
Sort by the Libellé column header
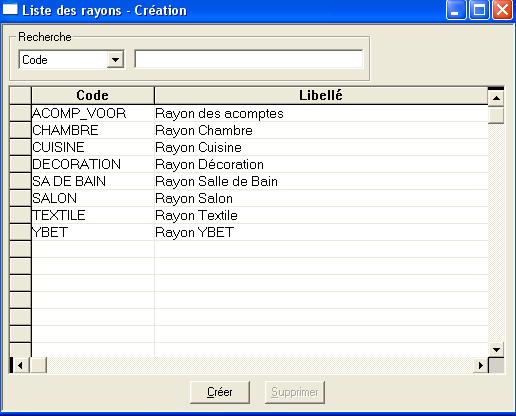(321, 95)
